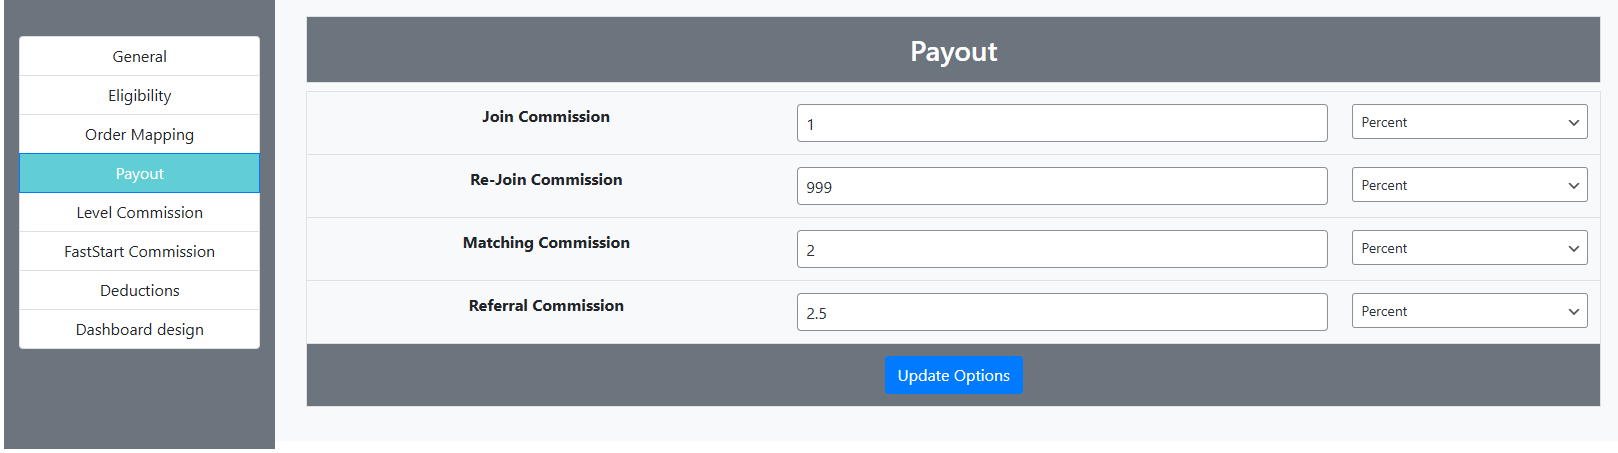Click the Join Commission label
This screenshot has height=453, width=1618.
point(546,117)
